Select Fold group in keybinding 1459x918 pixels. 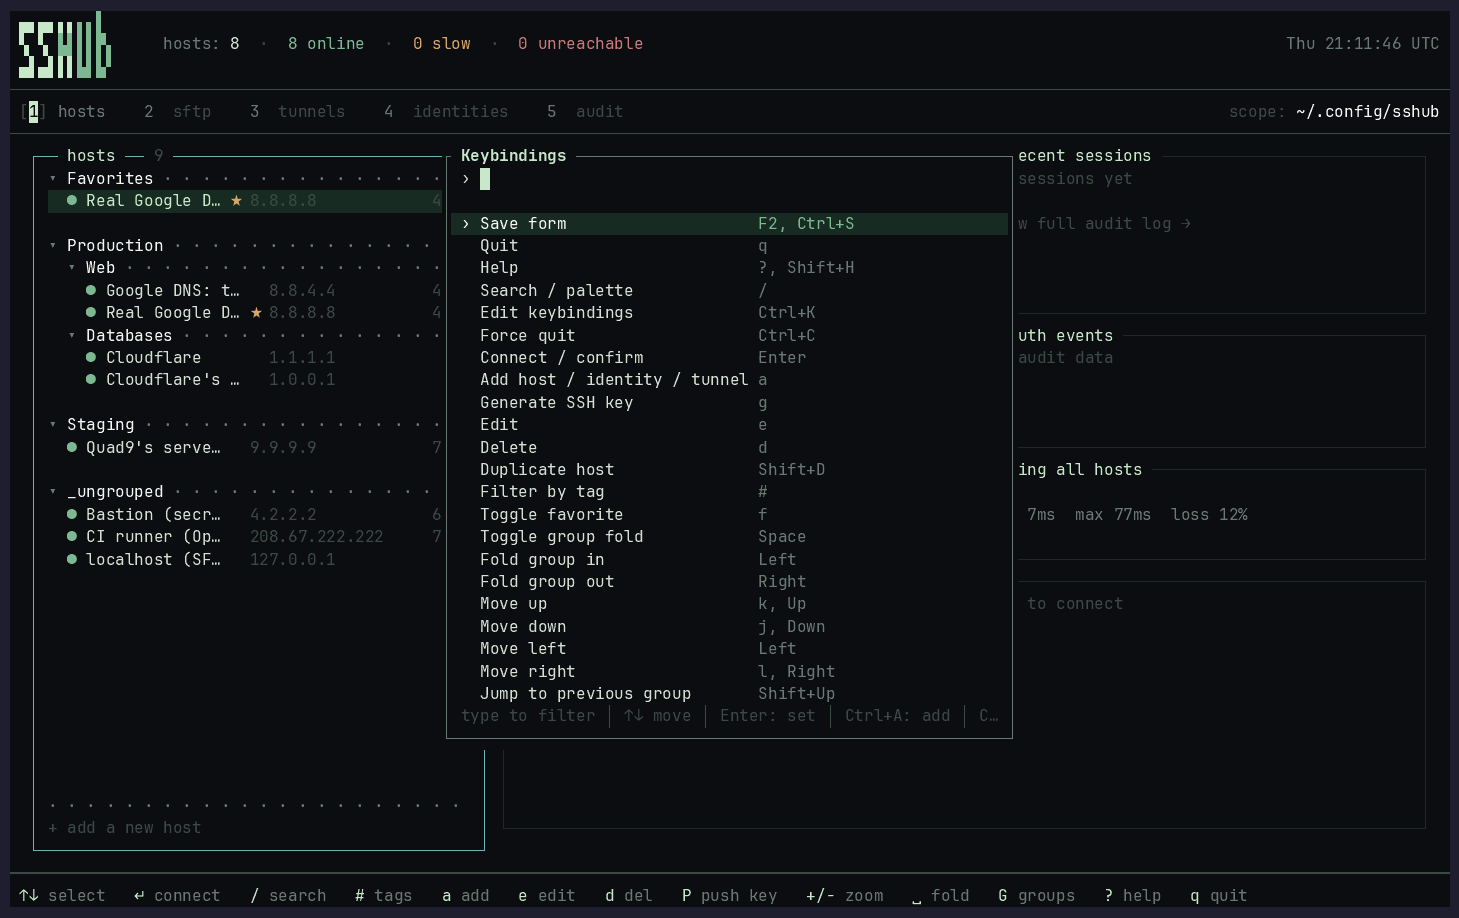(730, 560)
